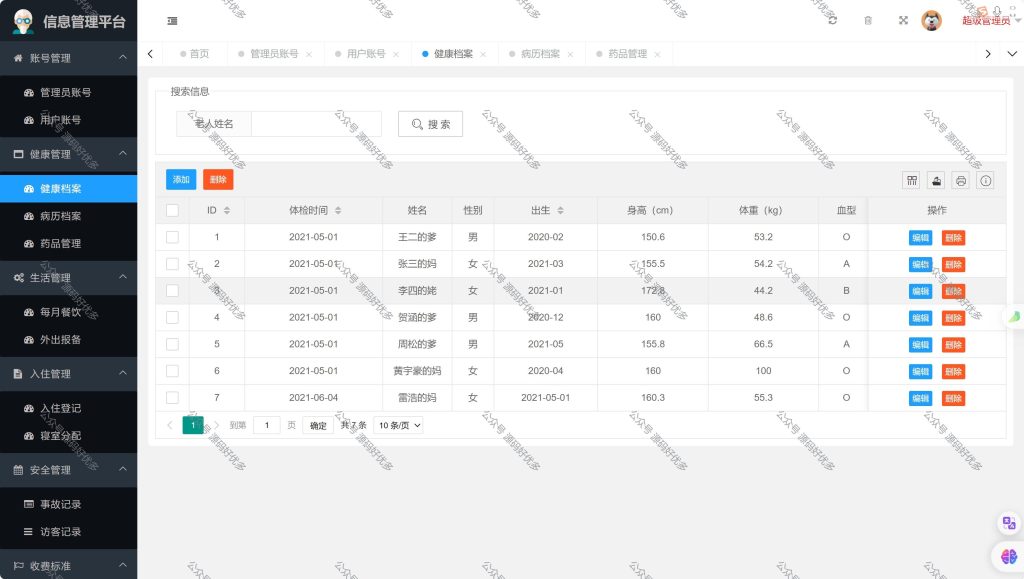1024x579 pixels.
Task: Click icon beside 访客记录 sidebar item
Action: pyautogui.click(x=29, y=531)
